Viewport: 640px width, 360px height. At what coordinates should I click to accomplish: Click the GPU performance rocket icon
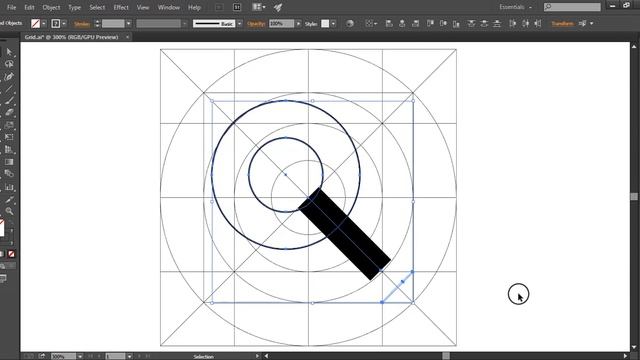coord(278,7)
